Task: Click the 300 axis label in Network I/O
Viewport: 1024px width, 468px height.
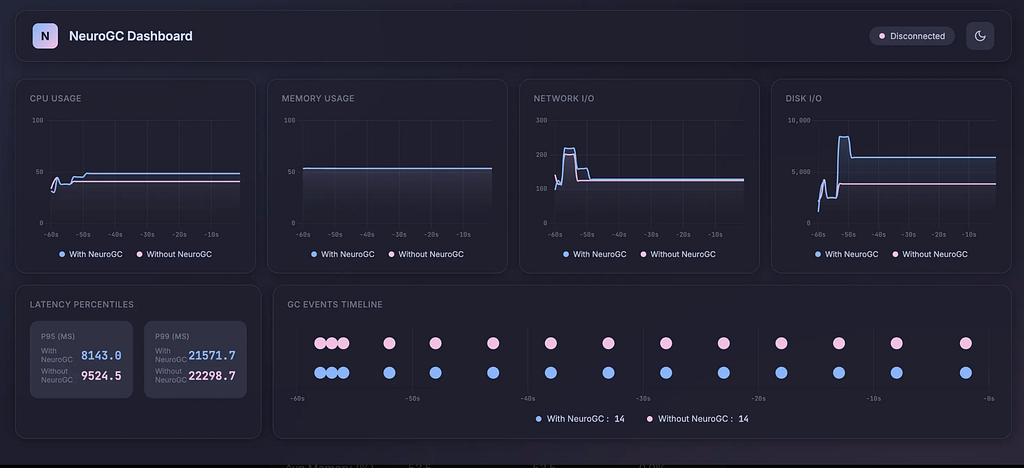Action: click(541, 121)
